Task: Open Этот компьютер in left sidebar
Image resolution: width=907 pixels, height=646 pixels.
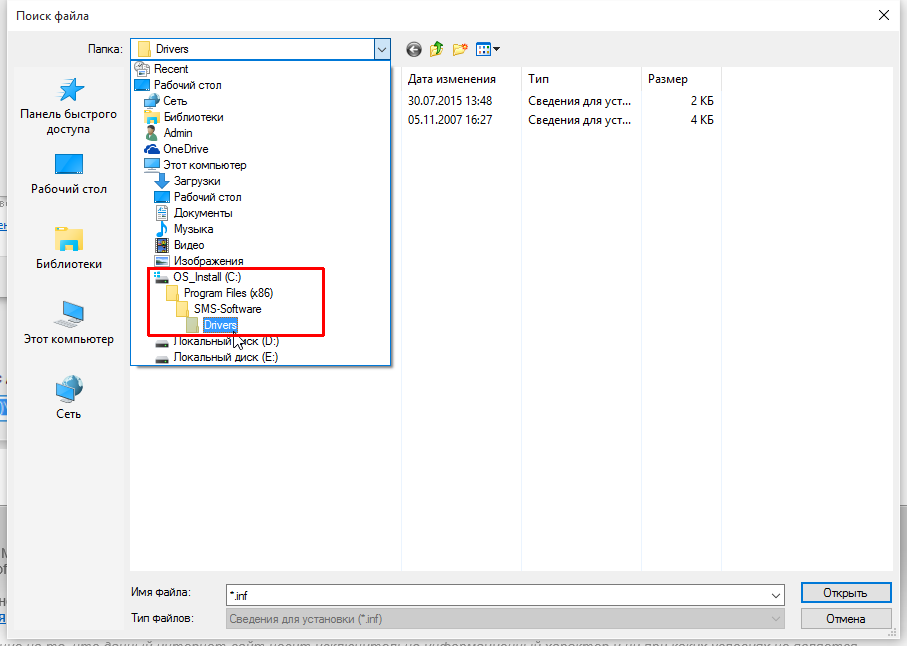Action: (68, 323)
